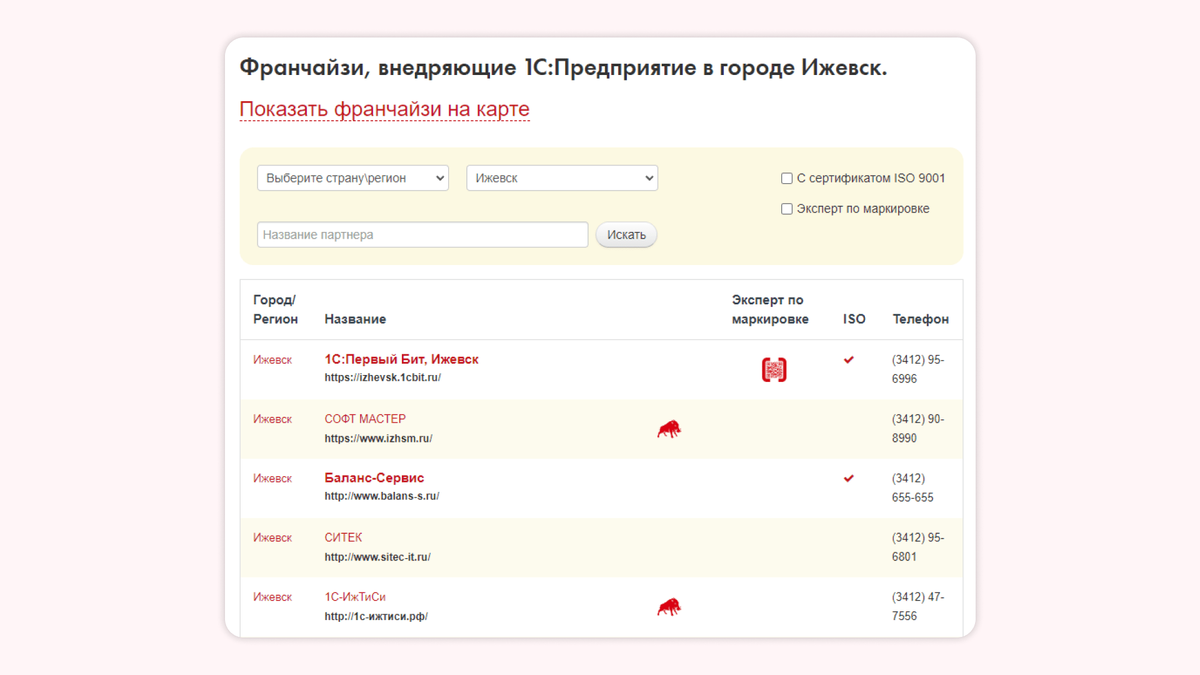Toggle the Эксперт по маркировке checkbox
The height and width of the screenshot is (675, 1200).
pyautogui.click(x=787, y=209)
